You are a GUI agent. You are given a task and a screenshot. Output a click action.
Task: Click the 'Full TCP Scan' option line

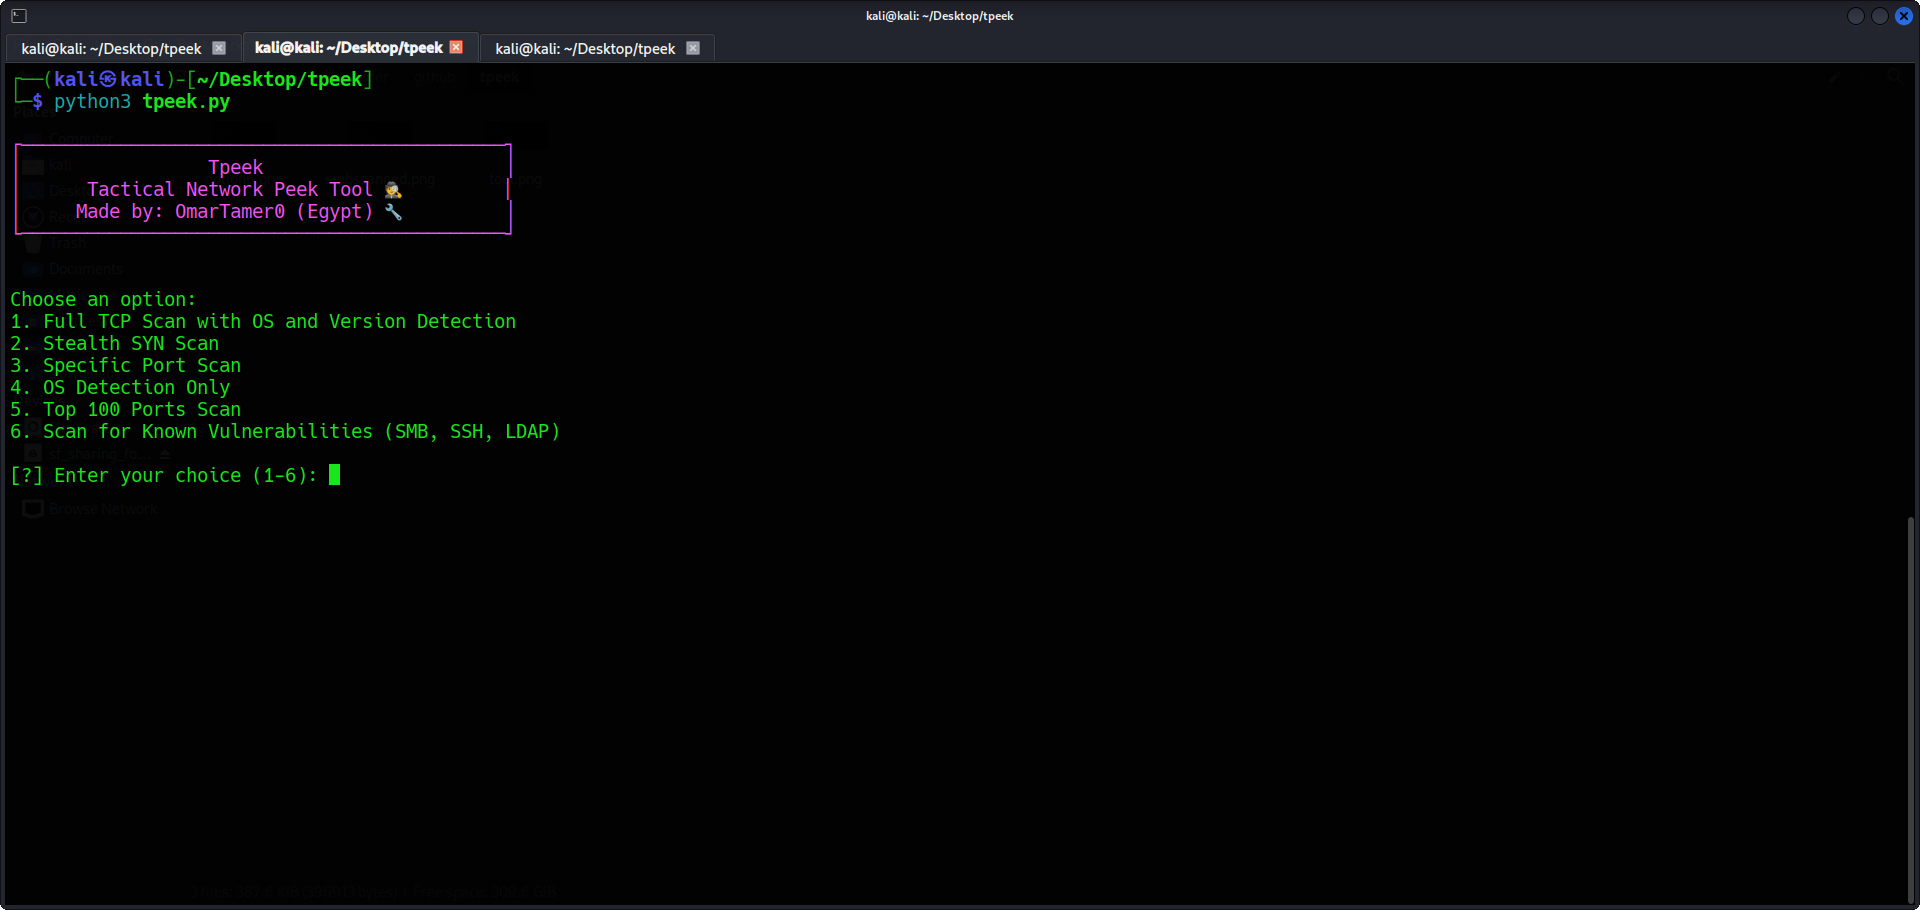263,321
